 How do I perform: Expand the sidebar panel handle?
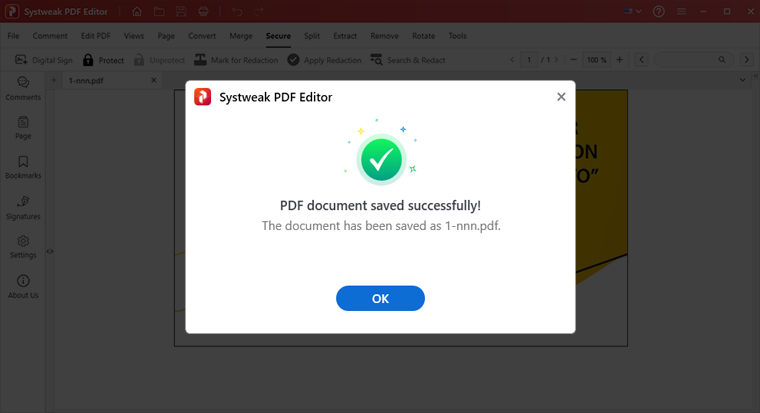point(50,251)
